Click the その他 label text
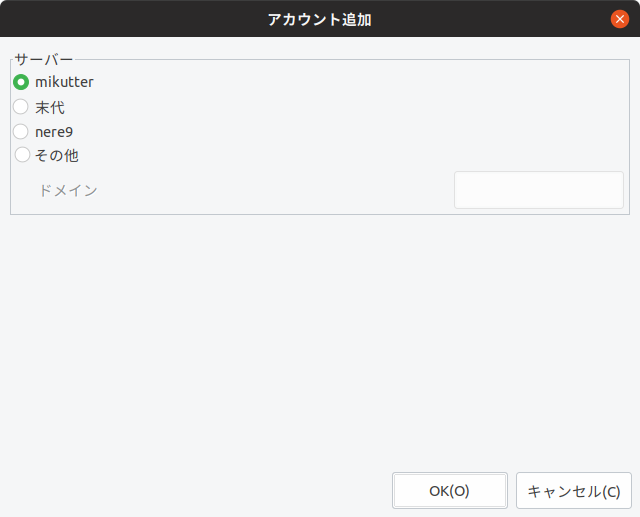The image size is (640, 517). pos(57,155)
